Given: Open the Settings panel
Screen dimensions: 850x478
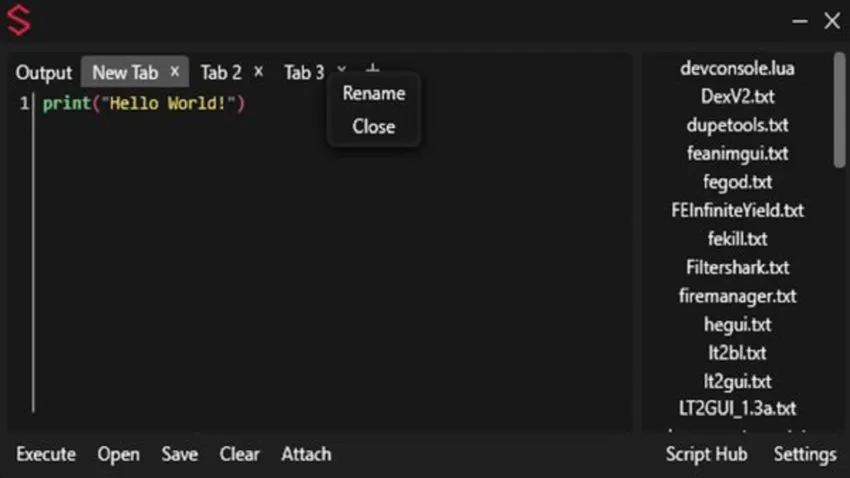Looking at the screenshot, I should [804, 454].
